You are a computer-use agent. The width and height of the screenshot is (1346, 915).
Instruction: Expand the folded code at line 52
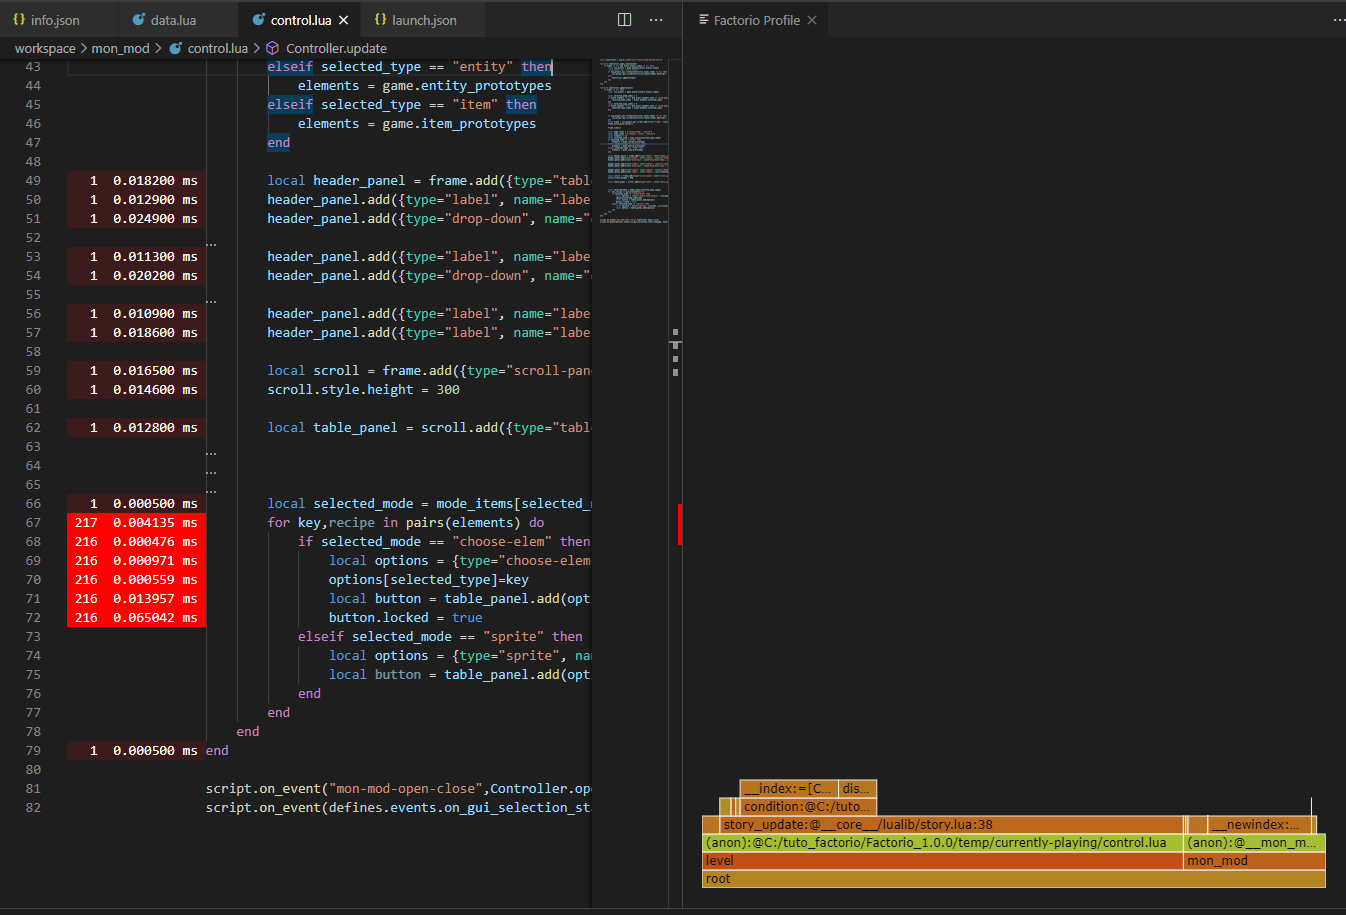[211, 243]
